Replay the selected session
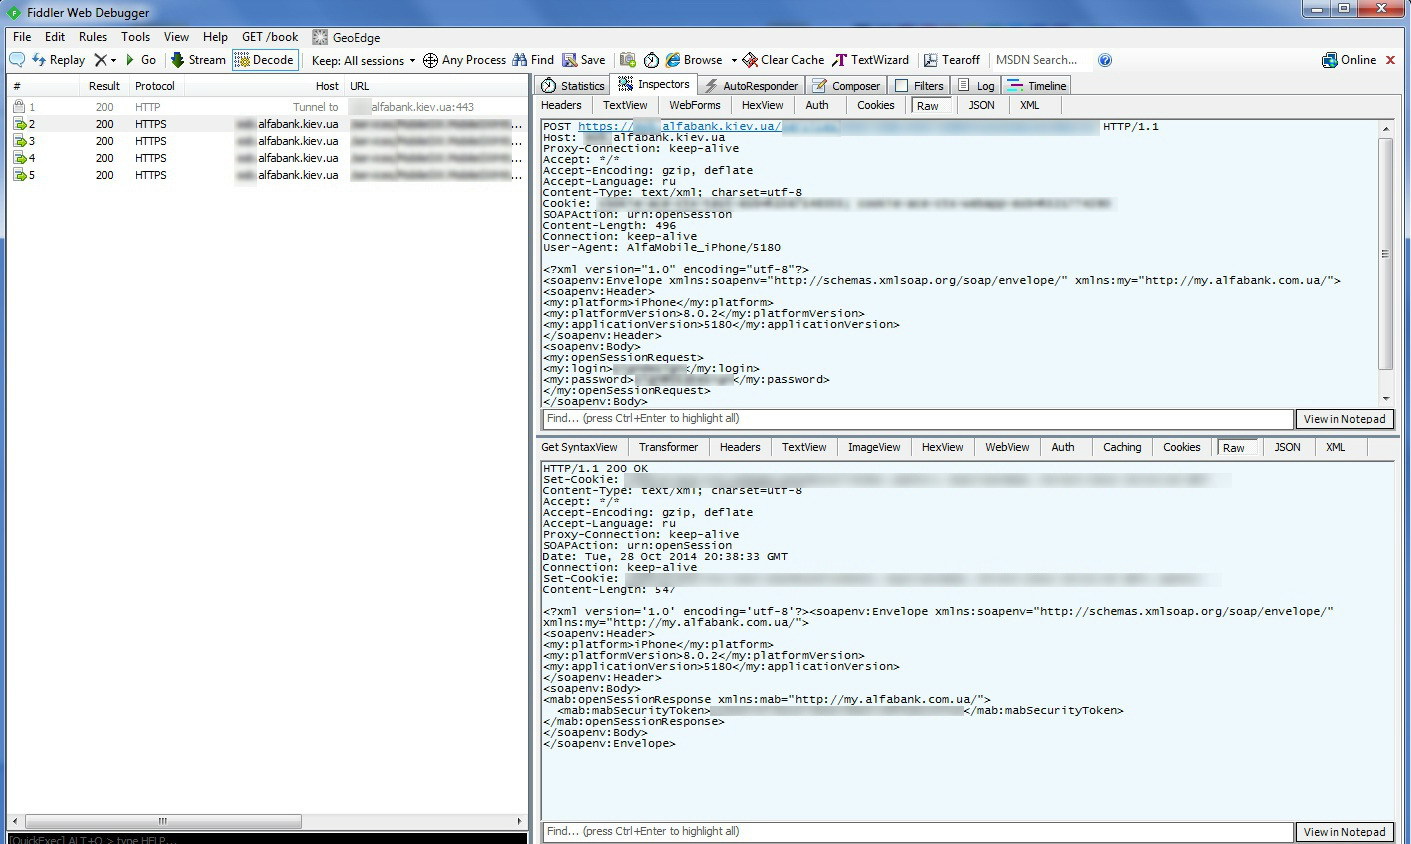The height and width of the screenshot is (844, 1411). pos(59,60)
